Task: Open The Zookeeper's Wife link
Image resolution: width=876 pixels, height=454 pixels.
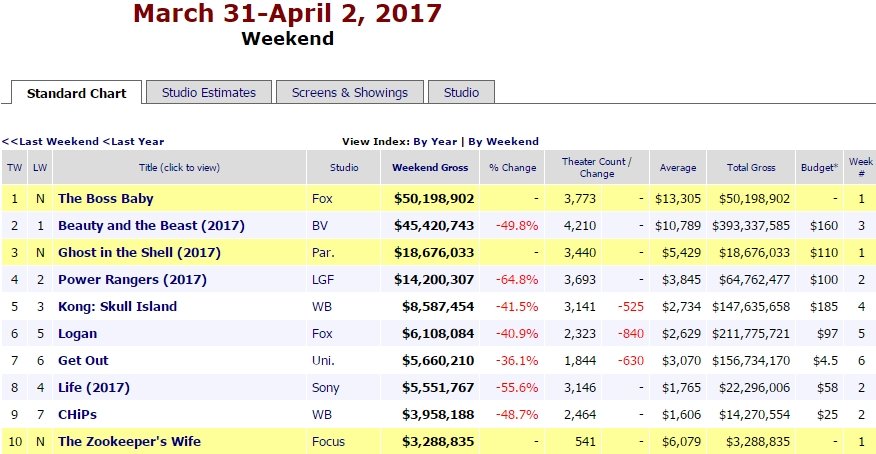Action: [x=125, y=441]
